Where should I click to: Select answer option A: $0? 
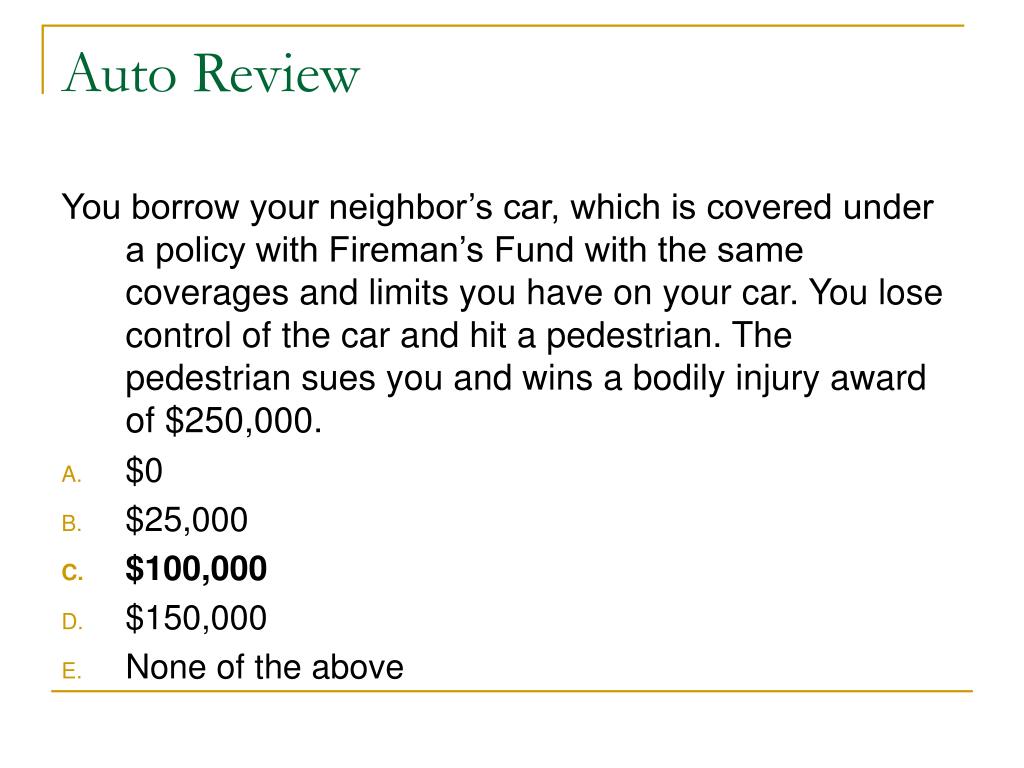pyautogui.click(x=144, y=471)
